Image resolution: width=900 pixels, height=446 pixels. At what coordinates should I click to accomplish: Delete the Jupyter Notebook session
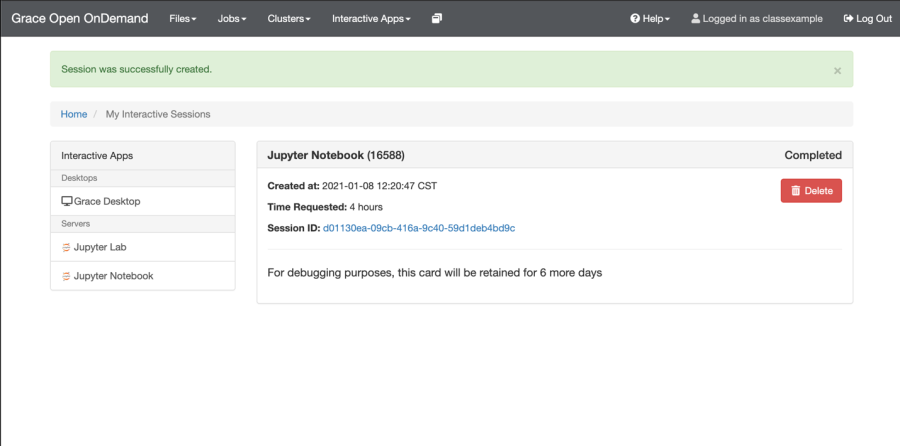point(811,191)
